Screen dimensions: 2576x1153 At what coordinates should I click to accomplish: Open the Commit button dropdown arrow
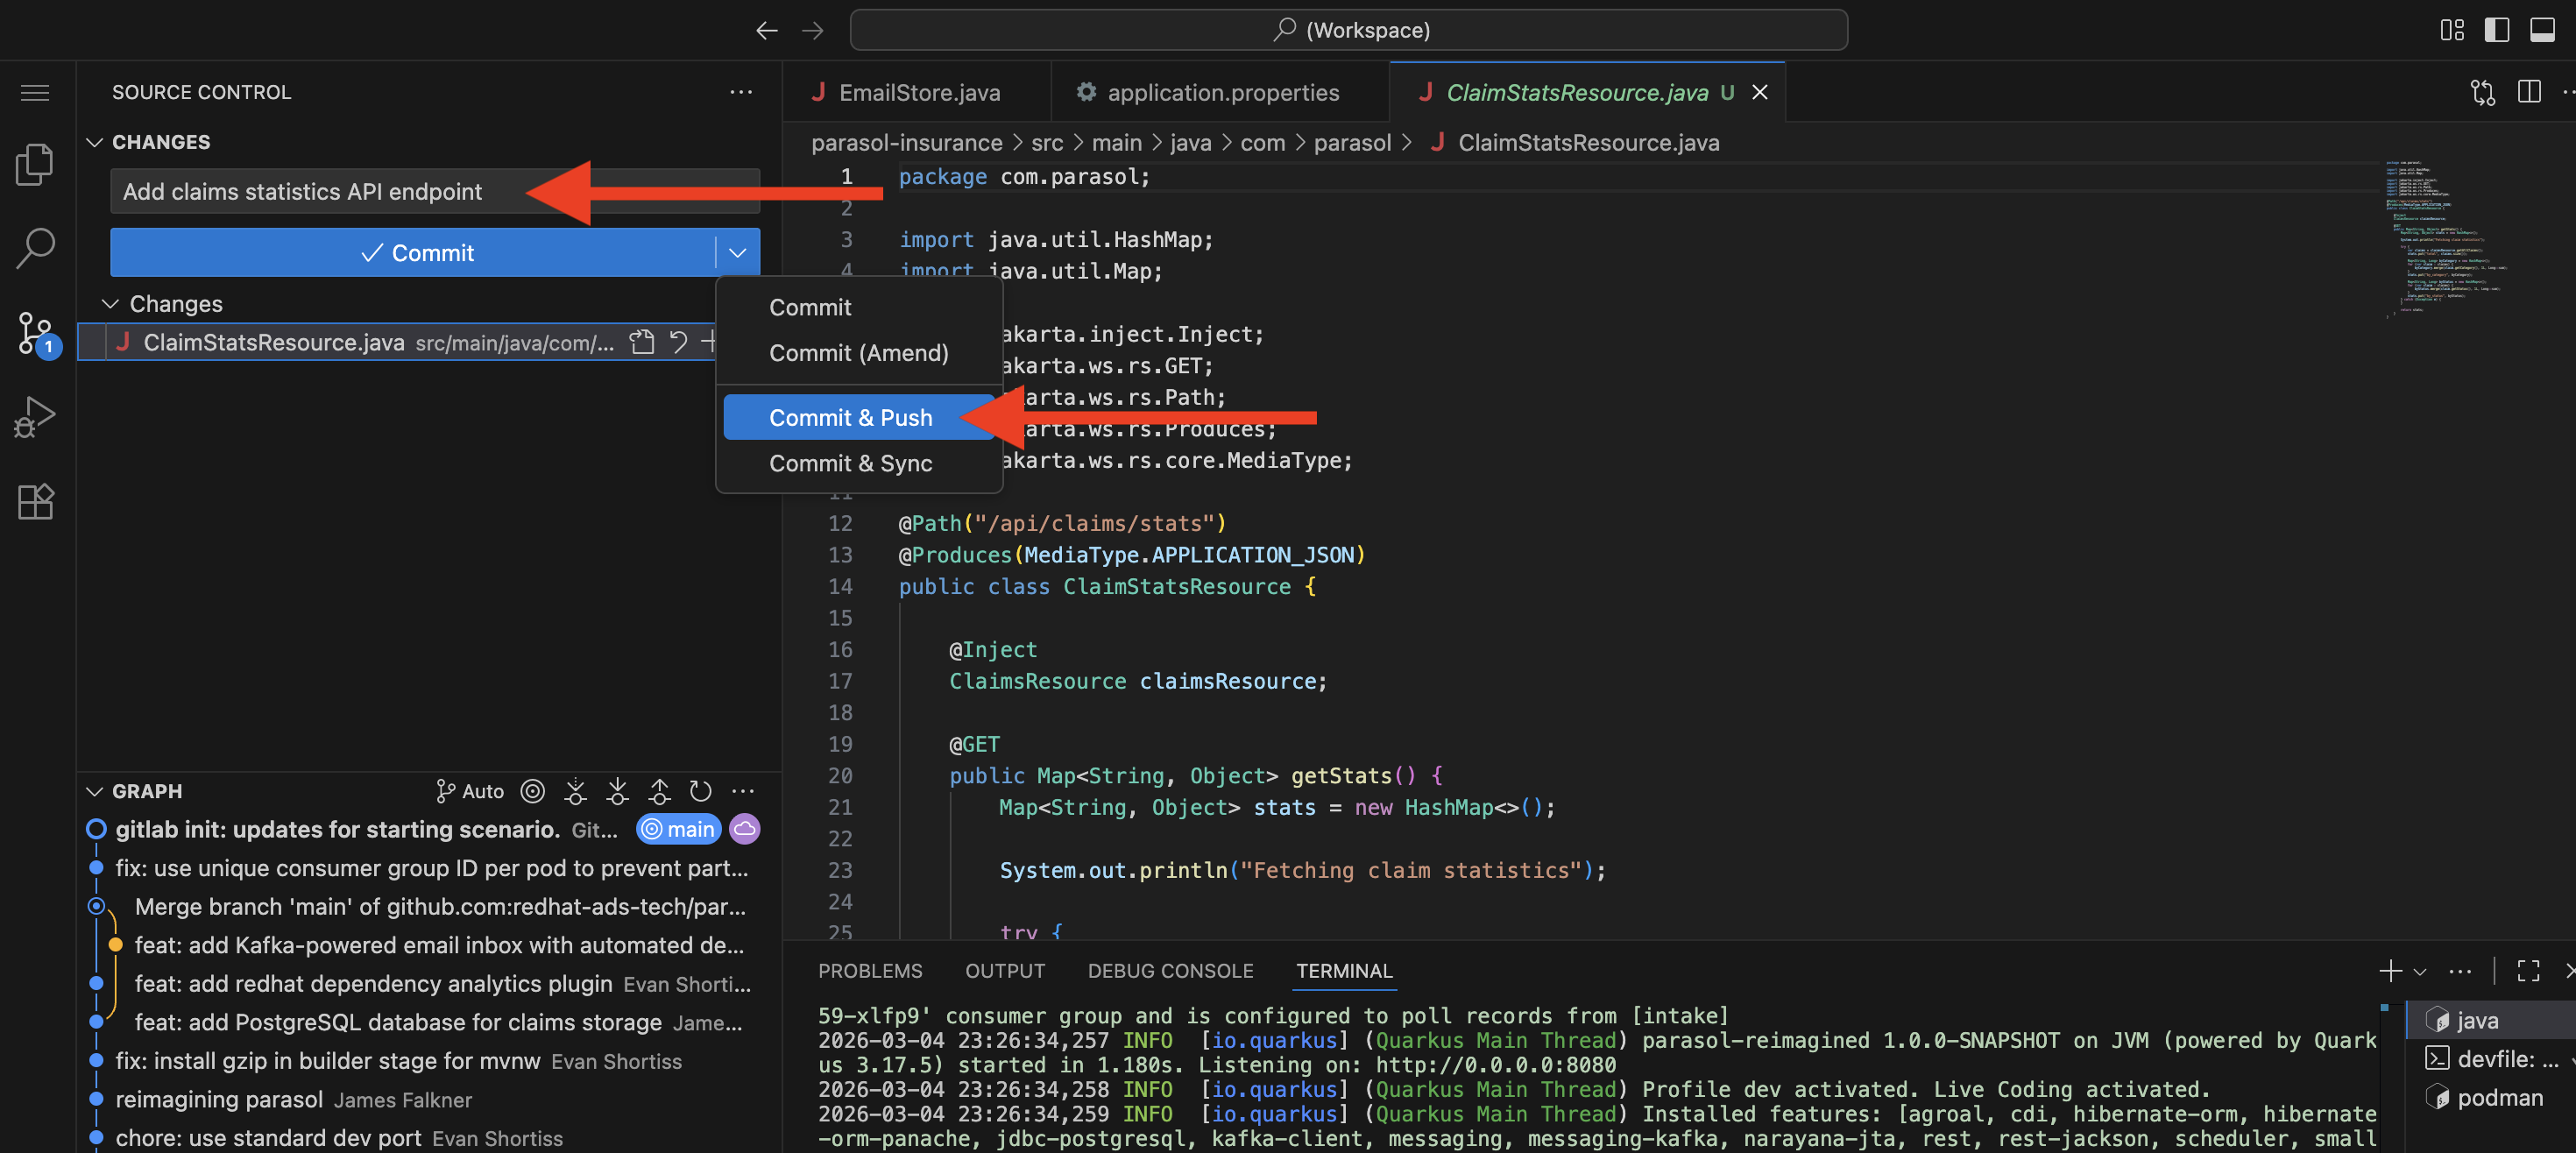[x=738, y=253]
